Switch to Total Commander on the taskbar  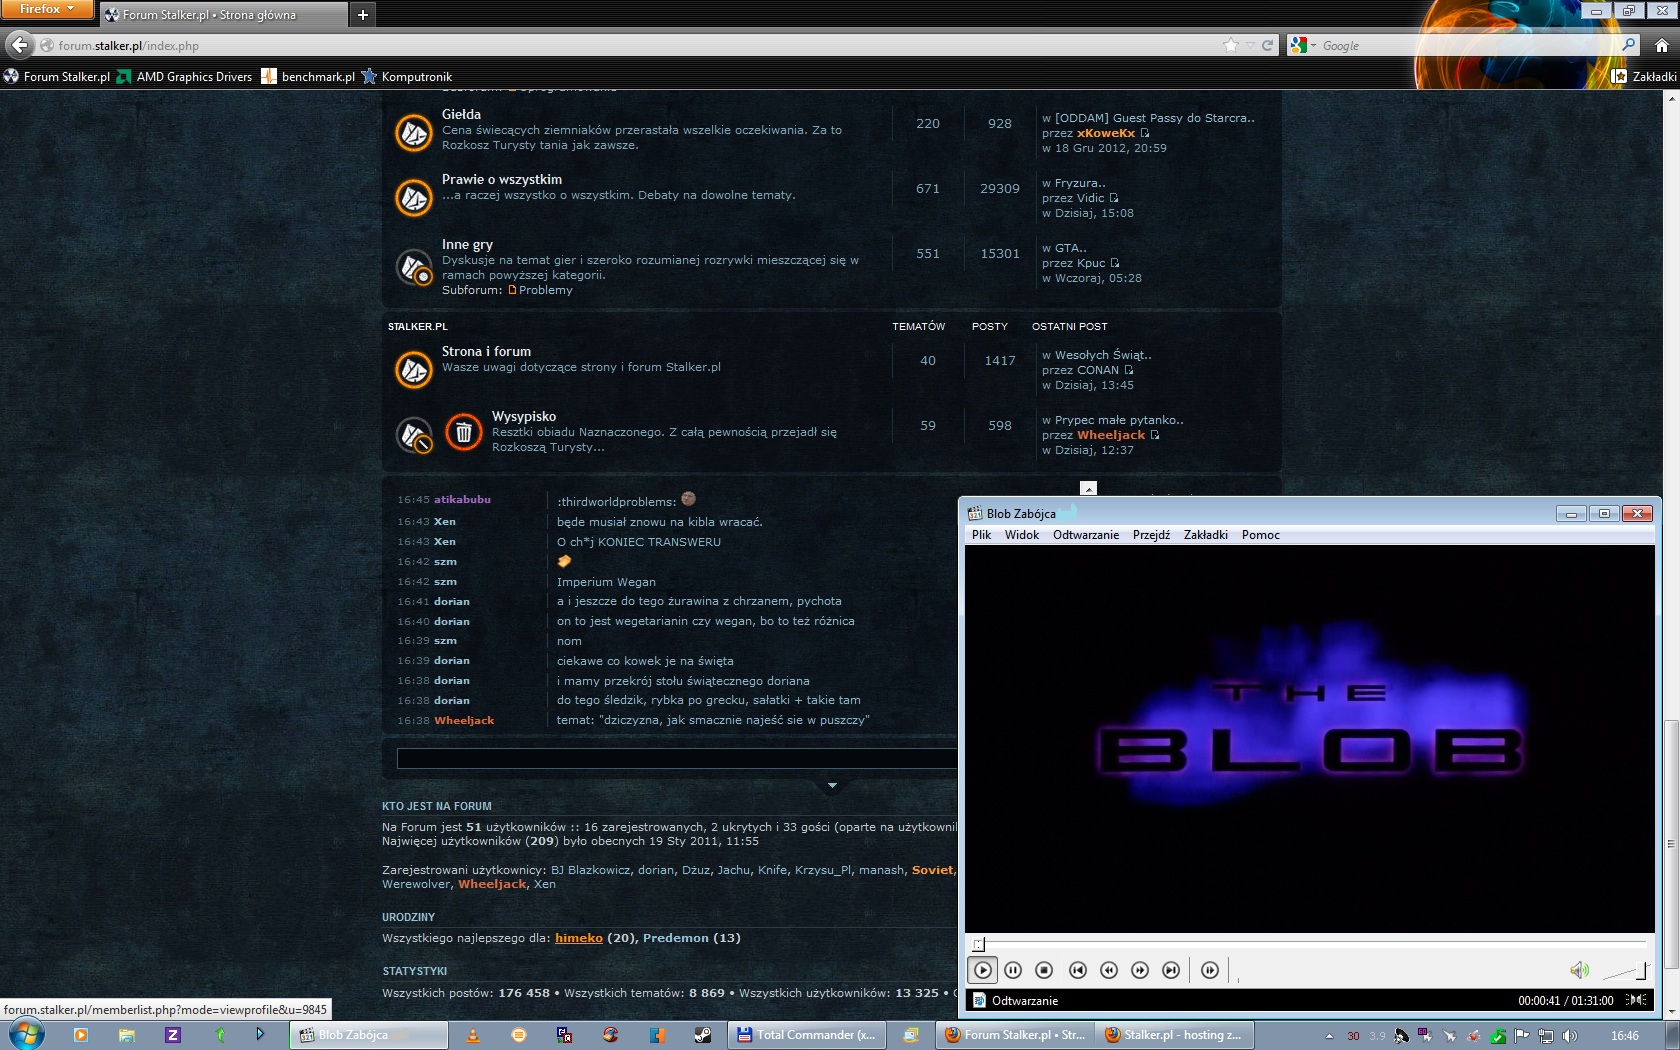(806, 1035)
